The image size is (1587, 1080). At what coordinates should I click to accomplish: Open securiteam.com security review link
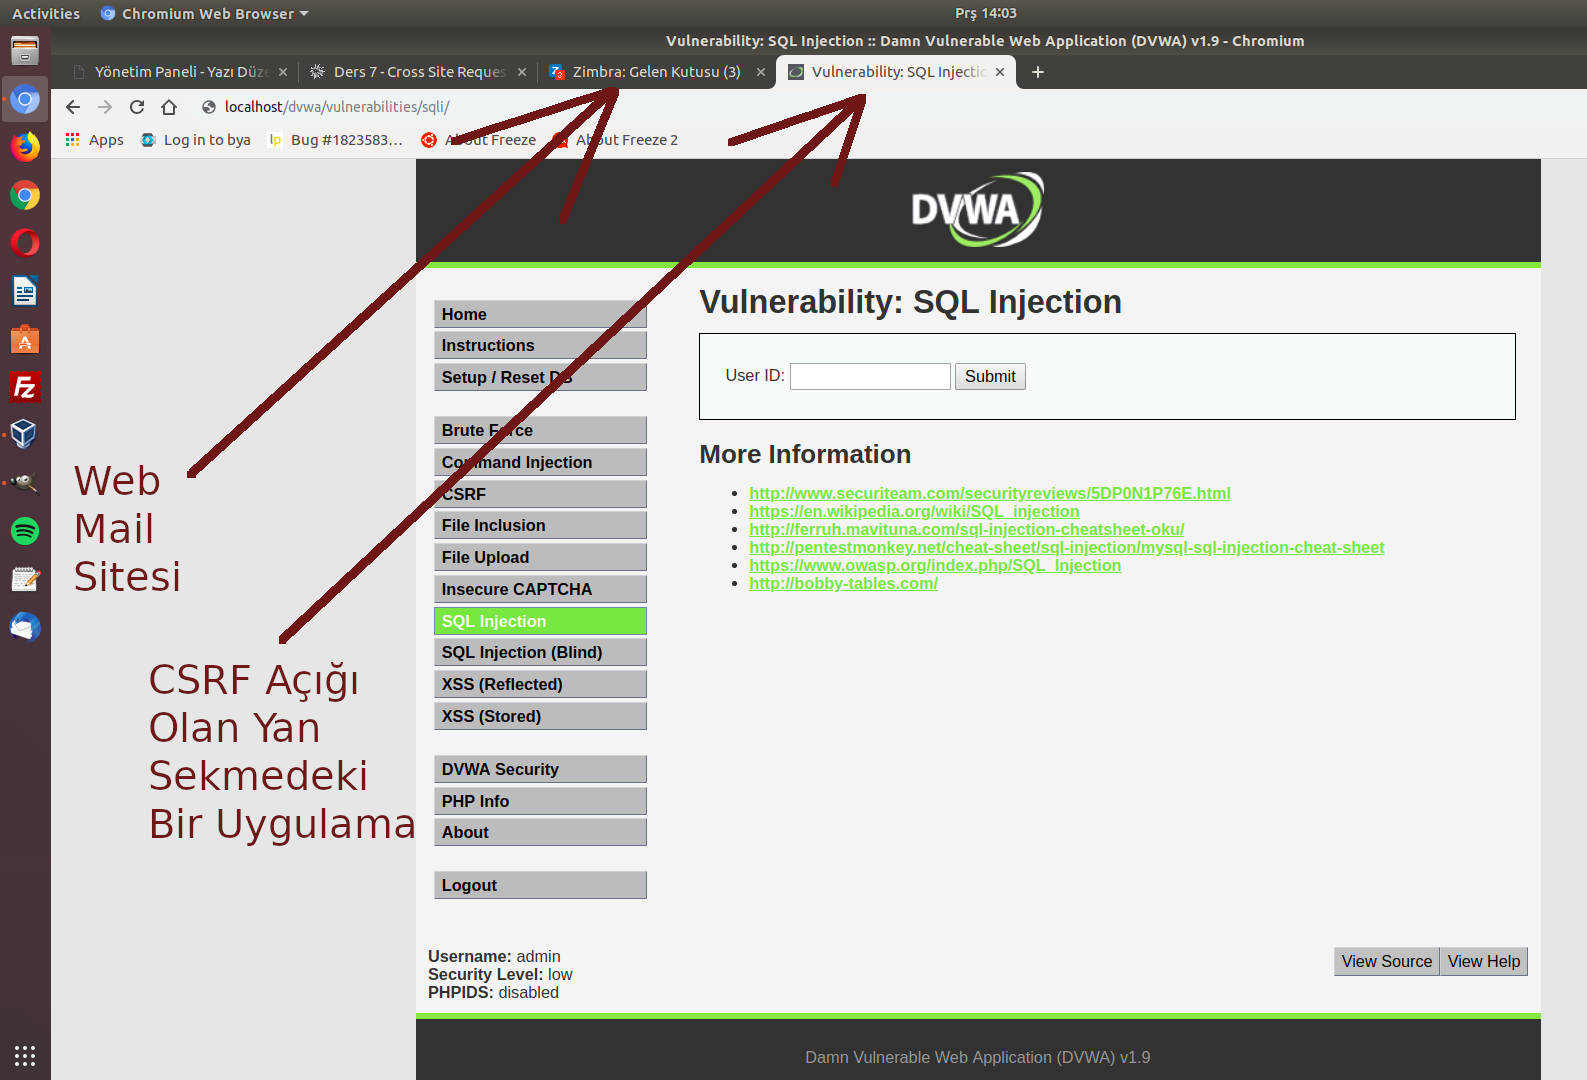[990, 493]
